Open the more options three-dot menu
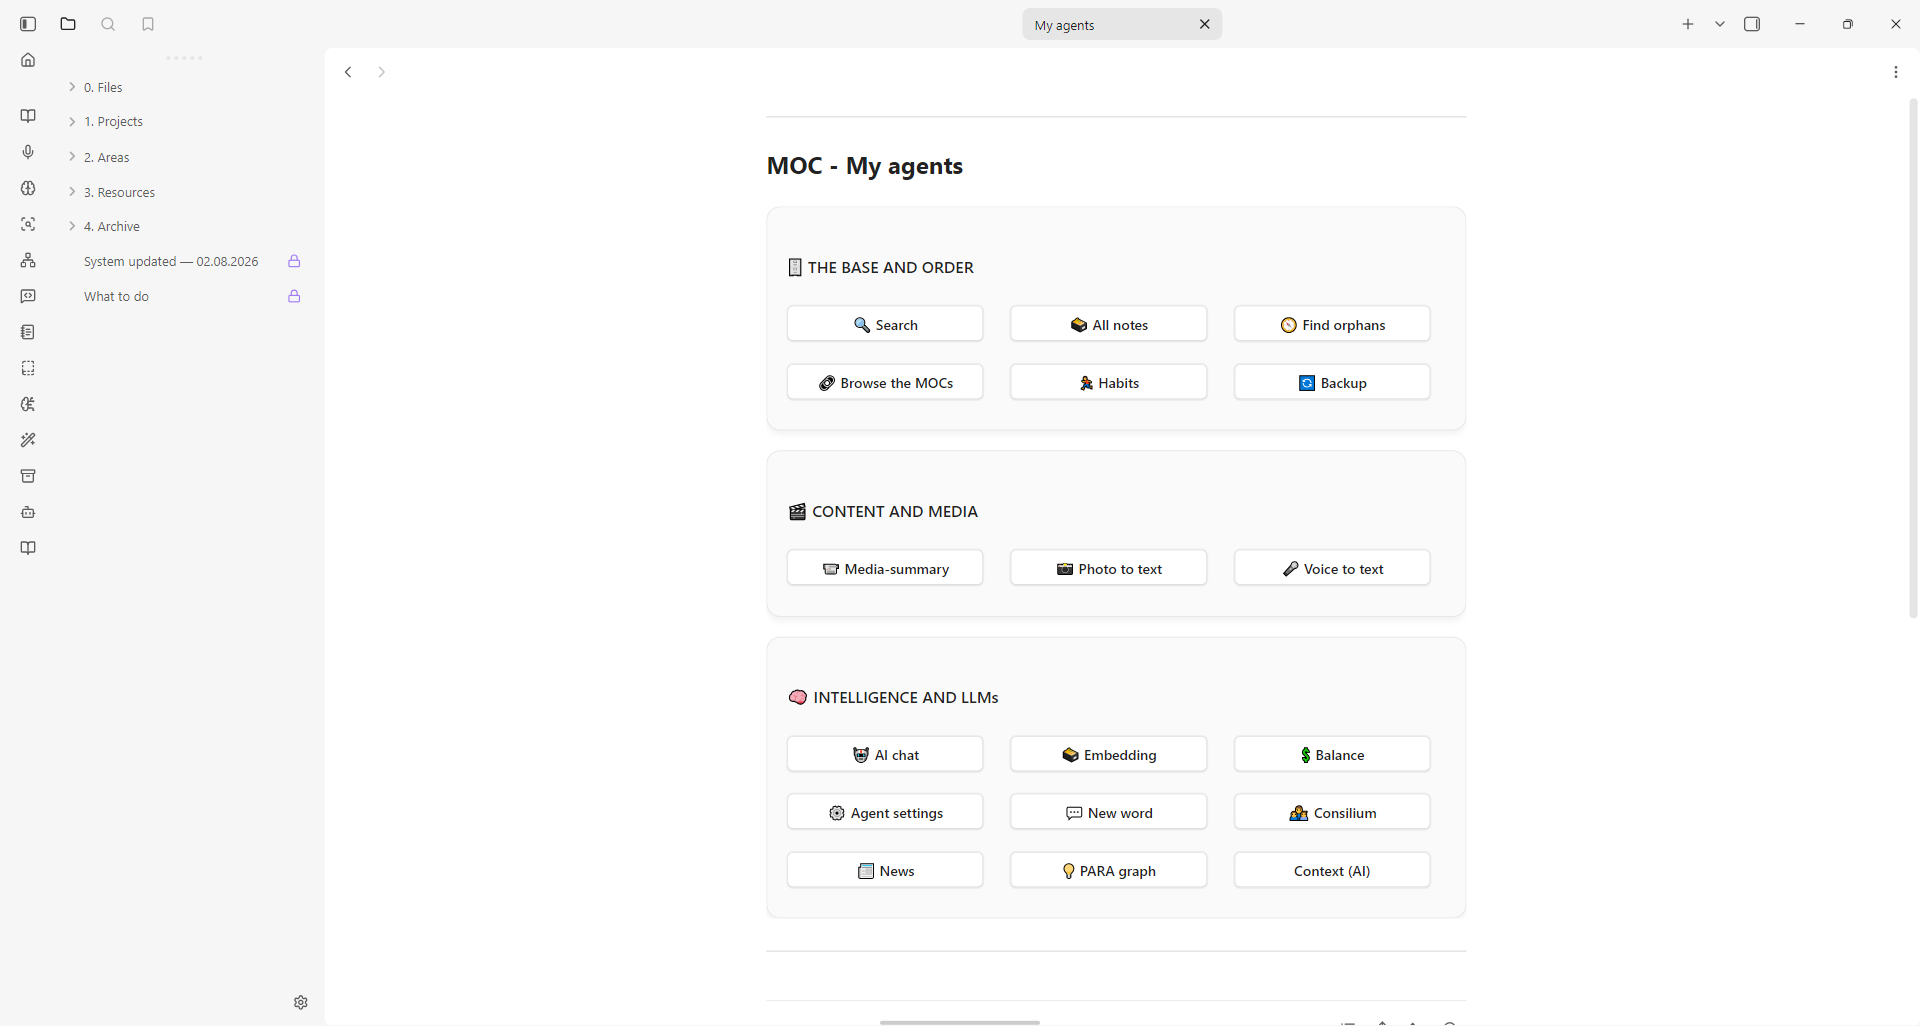 (1896, 72)
